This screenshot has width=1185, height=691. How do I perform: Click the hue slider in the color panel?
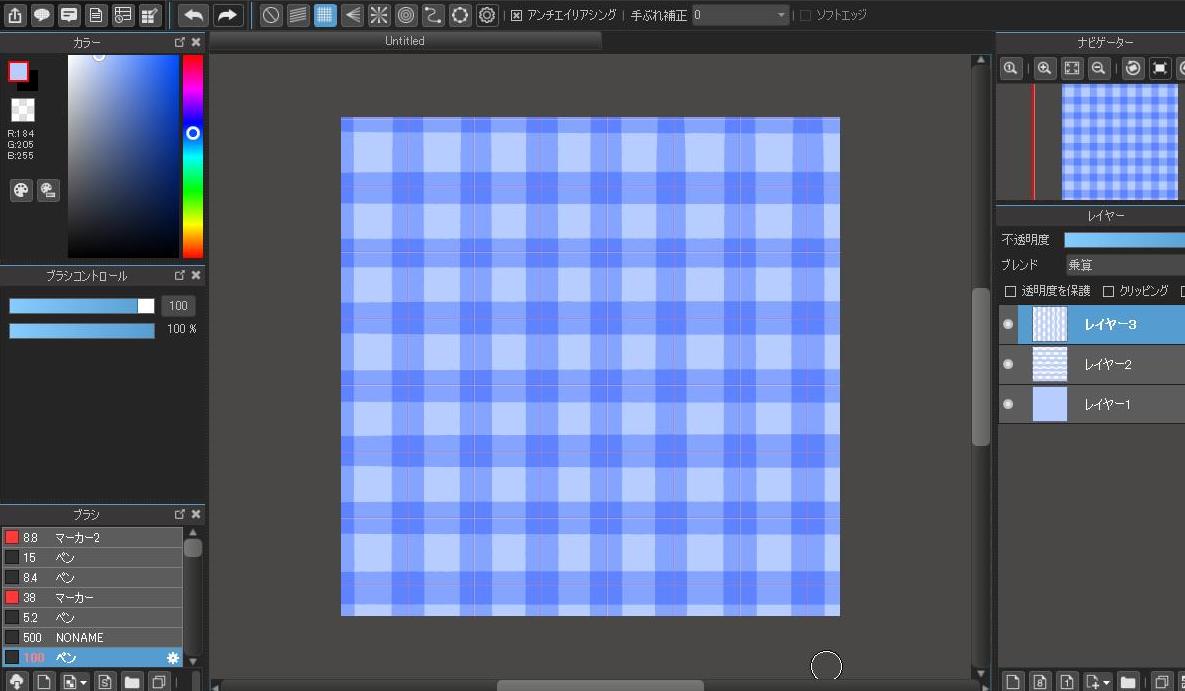[192, 155]
